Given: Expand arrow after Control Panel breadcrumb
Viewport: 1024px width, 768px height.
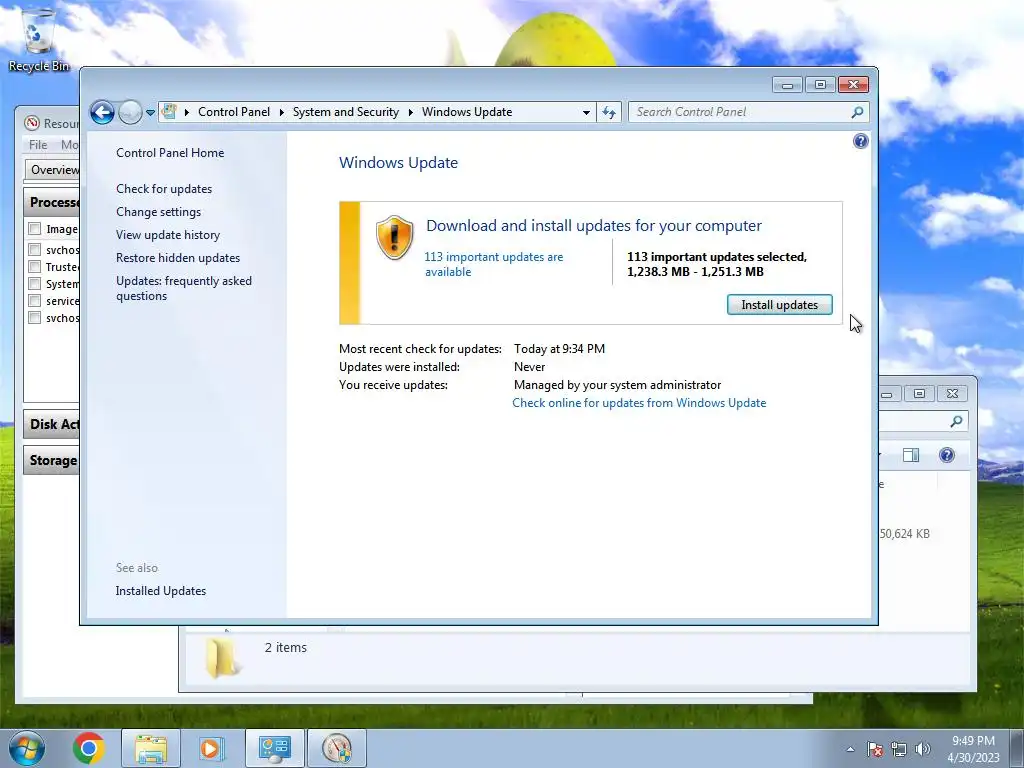Looking at the screenshot, I should [x=281, y=112].
